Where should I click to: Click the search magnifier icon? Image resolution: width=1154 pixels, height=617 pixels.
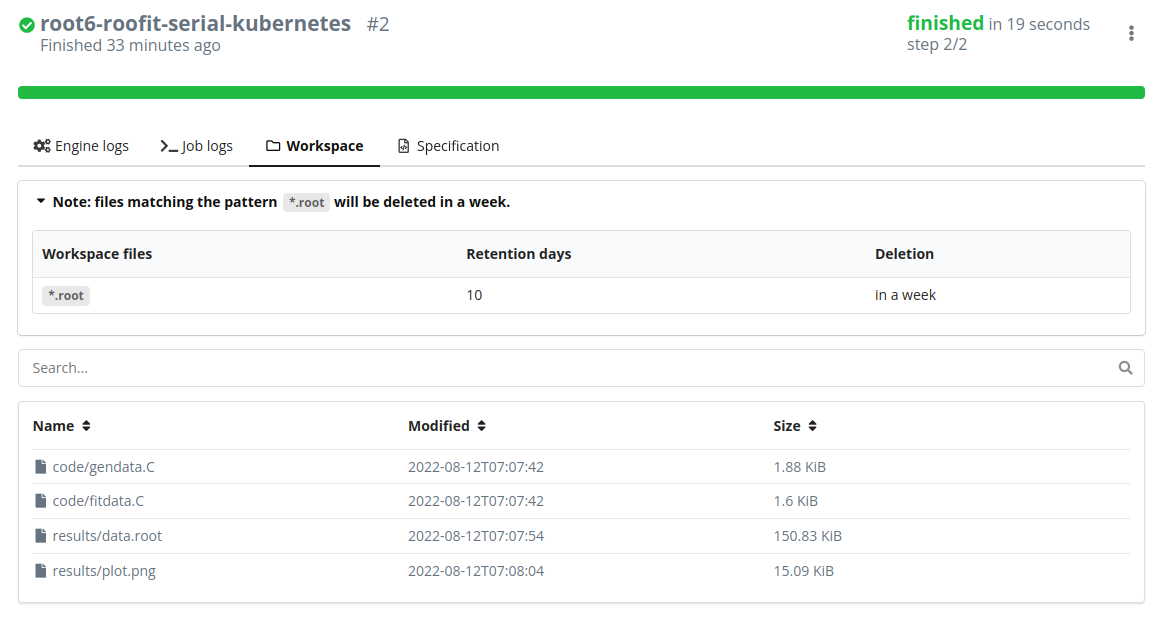coord(1125,367)
